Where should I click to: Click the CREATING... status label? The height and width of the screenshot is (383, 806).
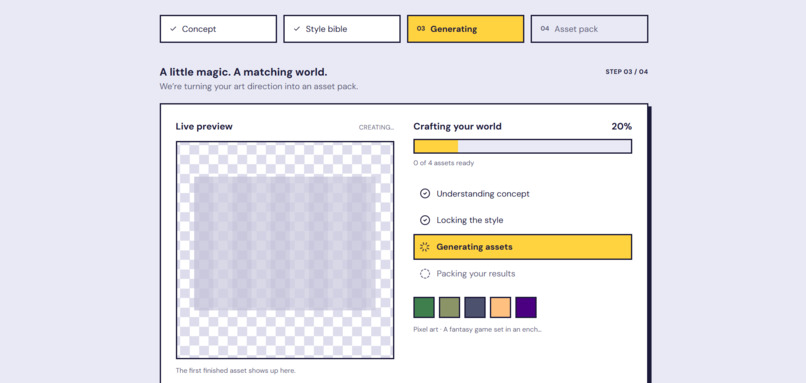tap(376, 127)
